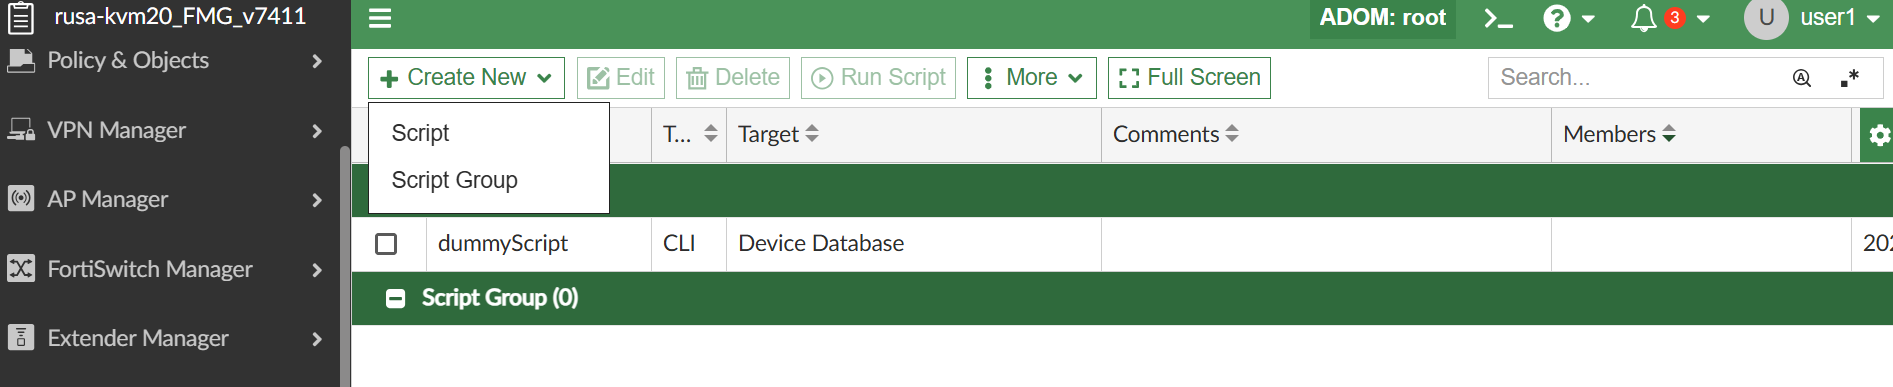The height and width of the screenshot is (387, 1893).
Task: Toggle the hamburger sidebar menu icon
Action: (x=380, y=18)
